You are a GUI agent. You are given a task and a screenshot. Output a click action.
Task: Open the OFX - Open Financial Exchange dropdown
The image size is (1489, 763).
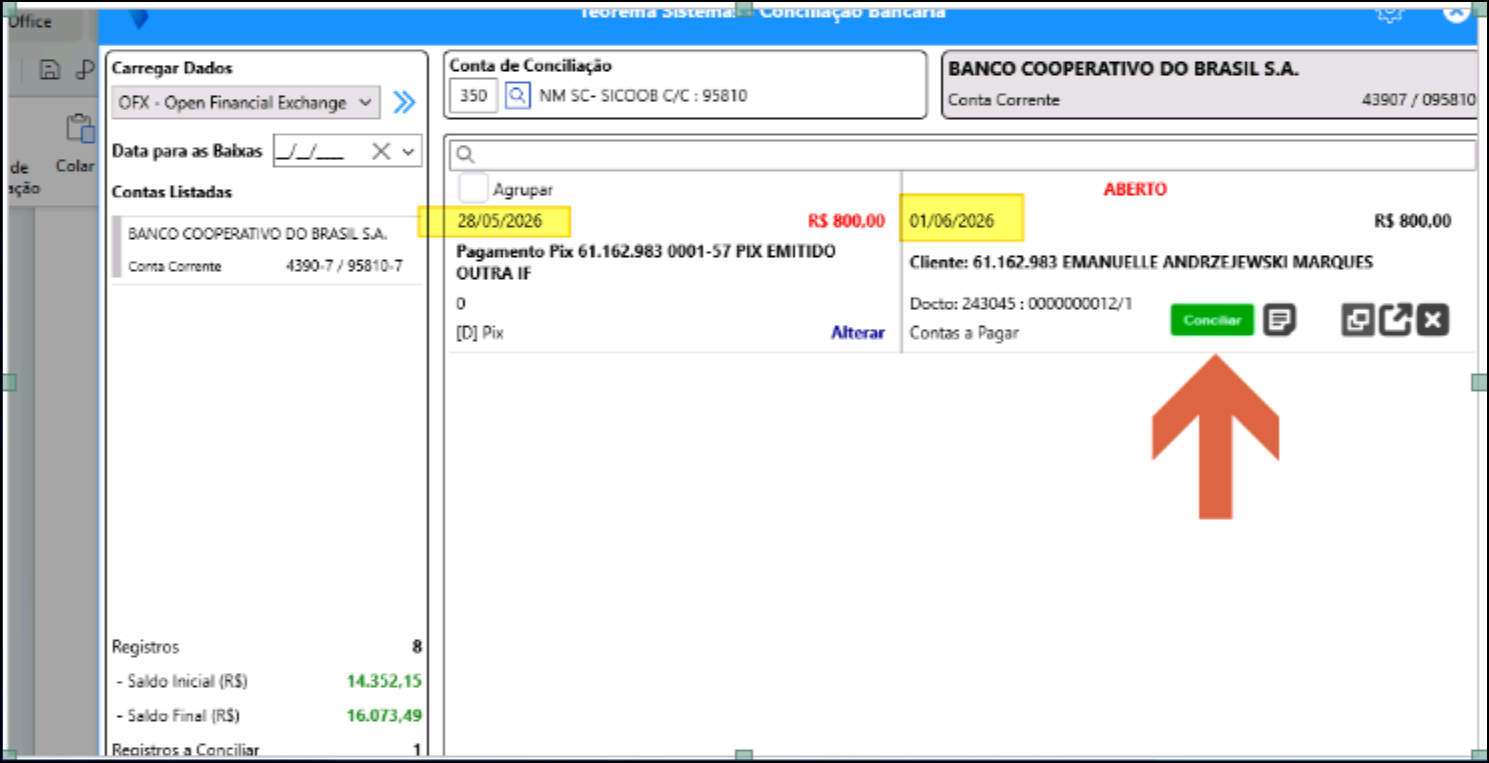tap(245, 102)
